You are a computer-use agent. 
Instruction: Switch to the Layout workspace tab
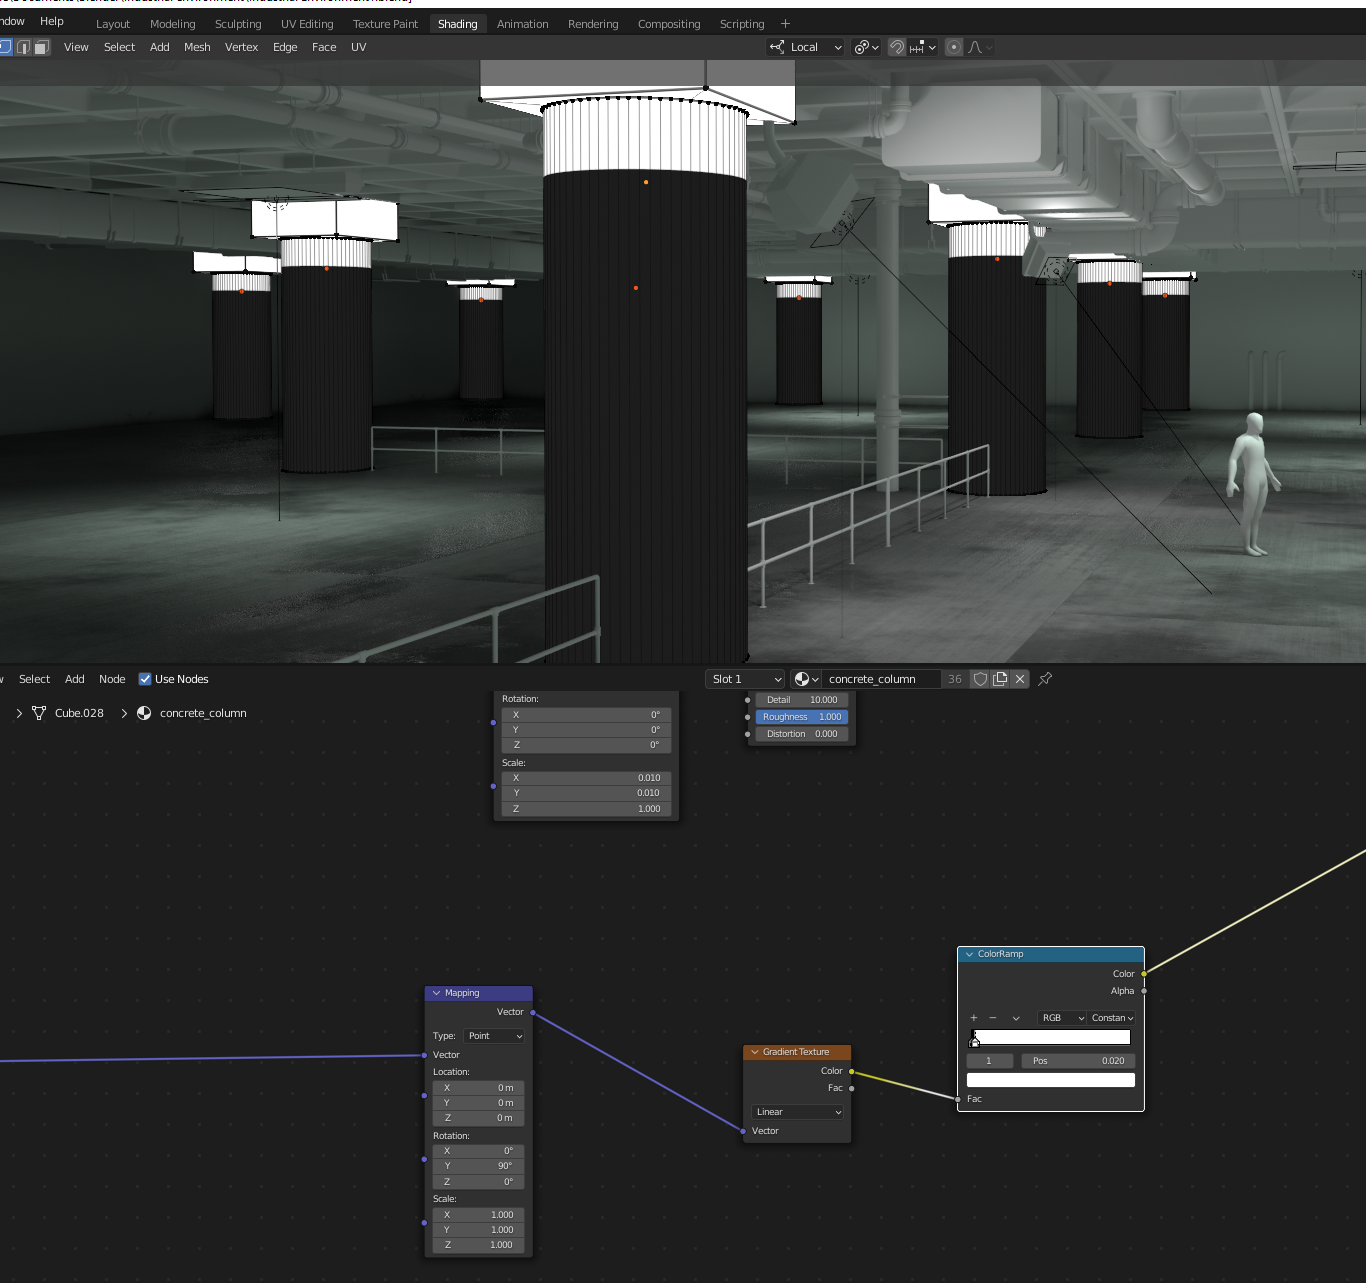click(113, 24)
